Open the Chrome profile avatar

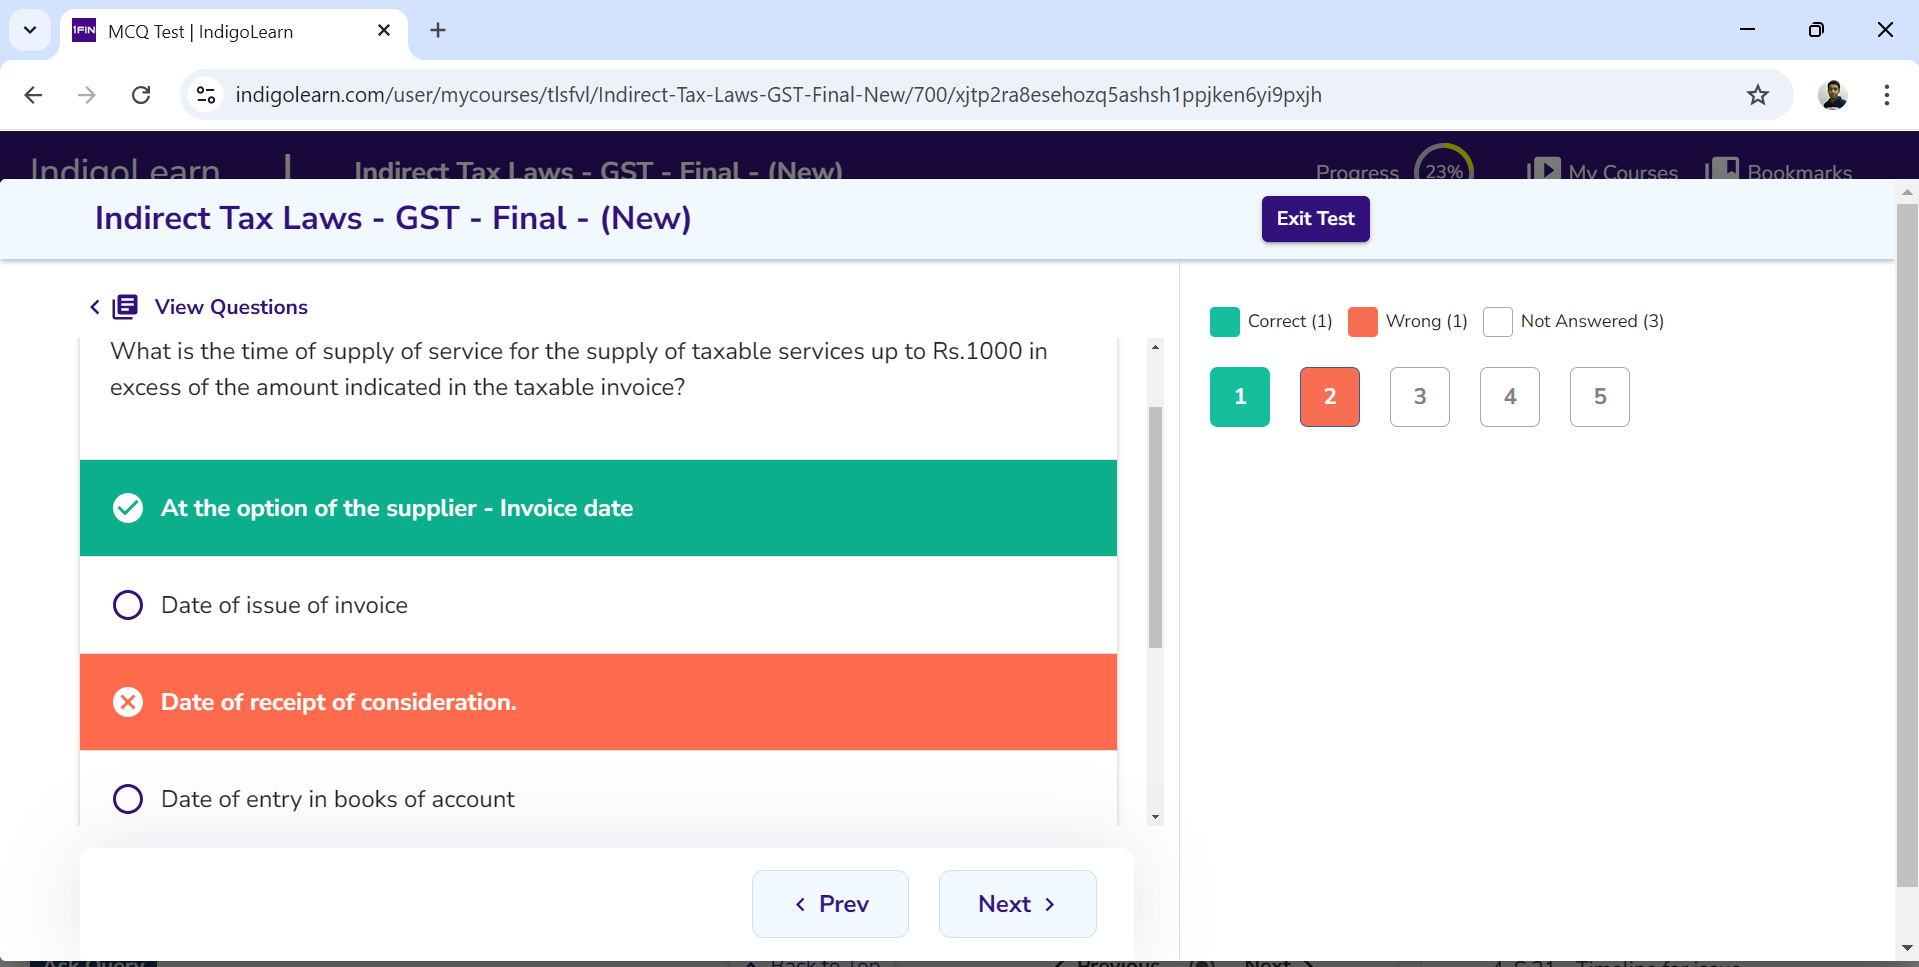point(1832,95)
